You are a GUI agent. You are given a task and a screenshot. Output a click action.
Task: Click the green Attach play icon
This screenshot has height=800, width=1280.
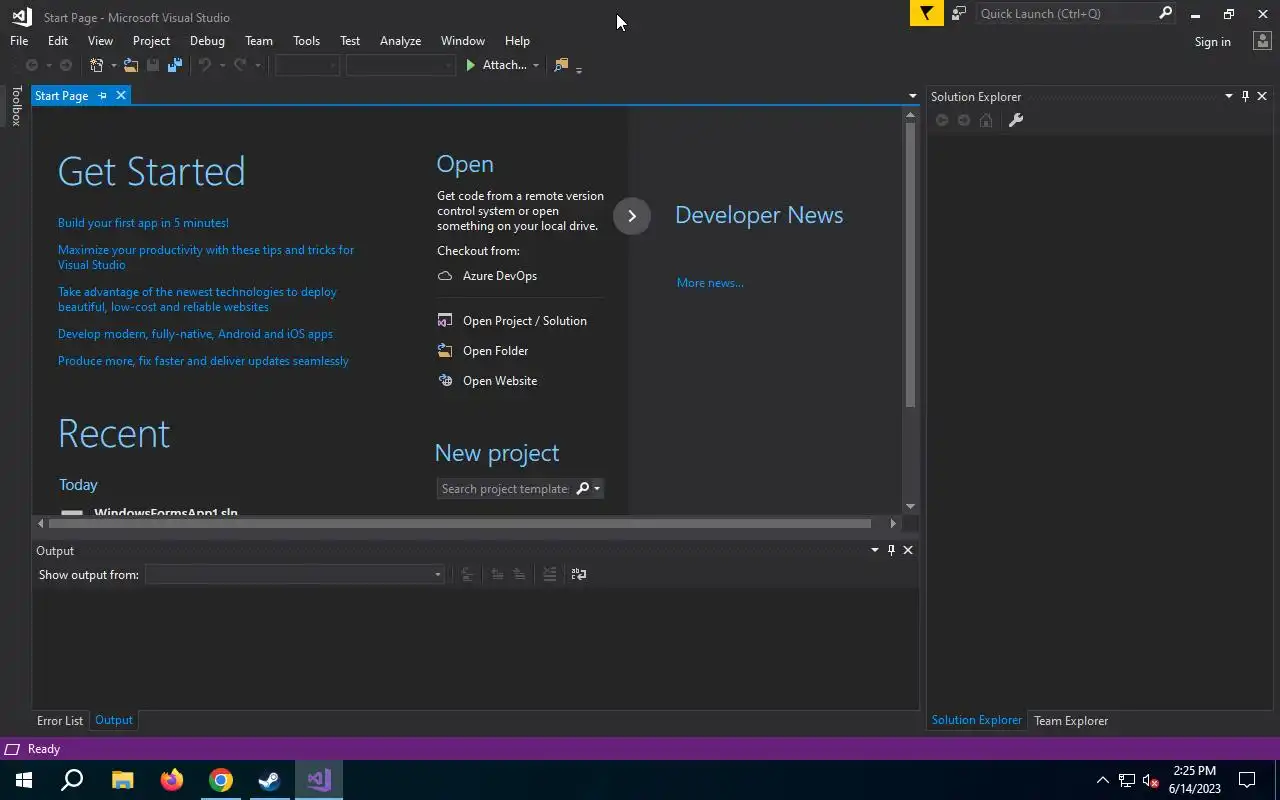tap(470, 65)
